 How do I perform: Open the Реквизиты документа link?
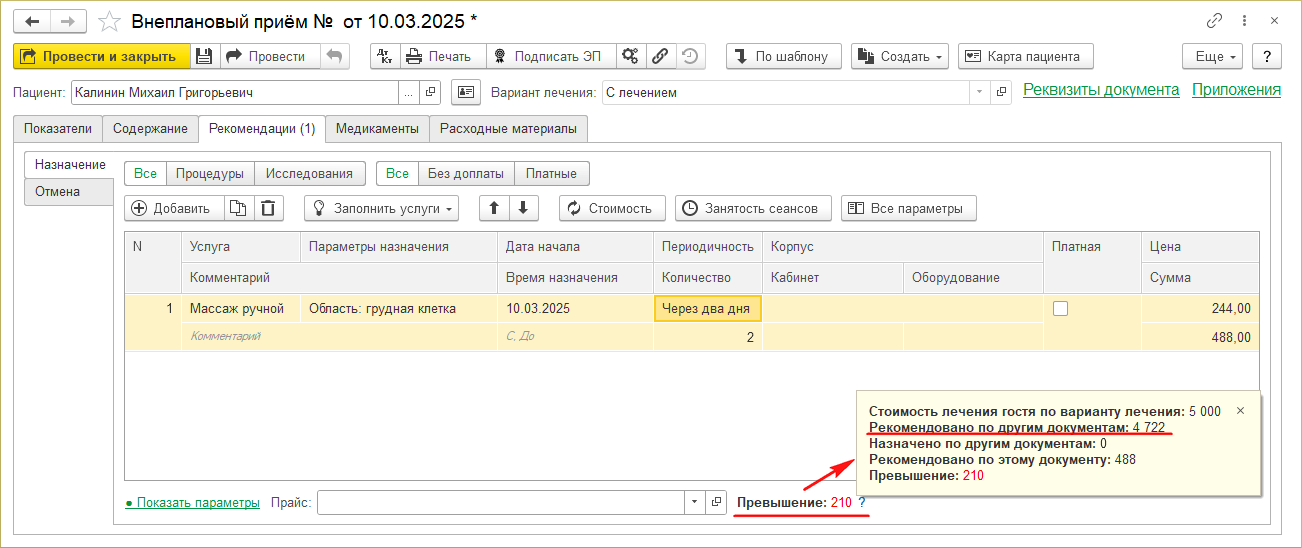tap(1101, 90)
